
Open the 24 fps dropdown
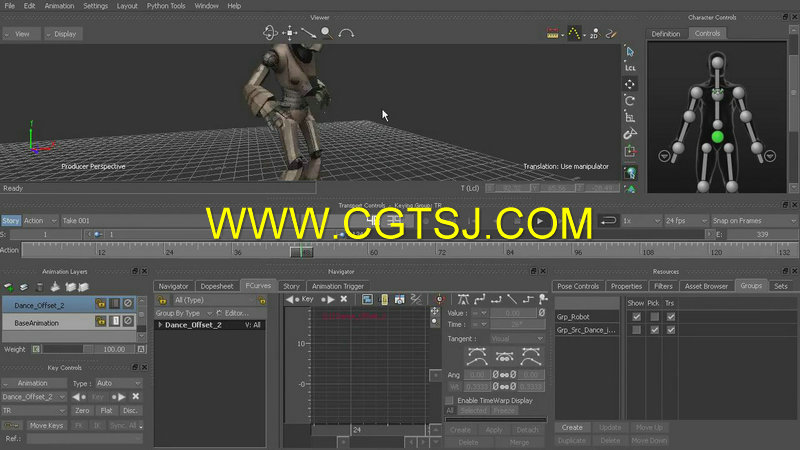coord(686,221)
